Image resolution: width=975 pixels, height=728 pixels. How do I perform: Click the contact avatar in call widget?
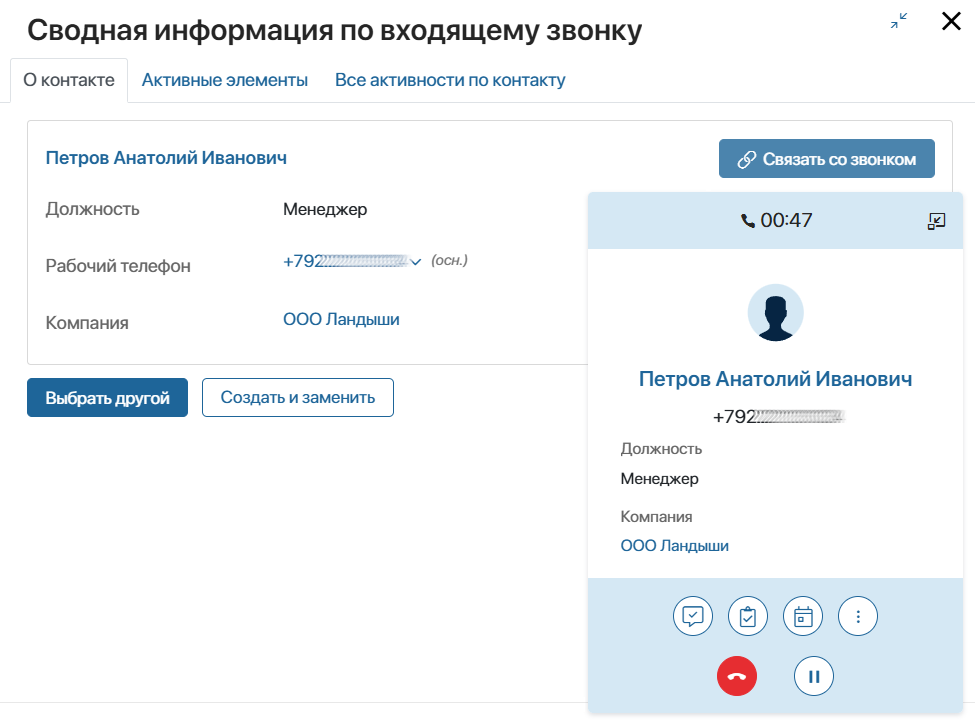point(775,313)
